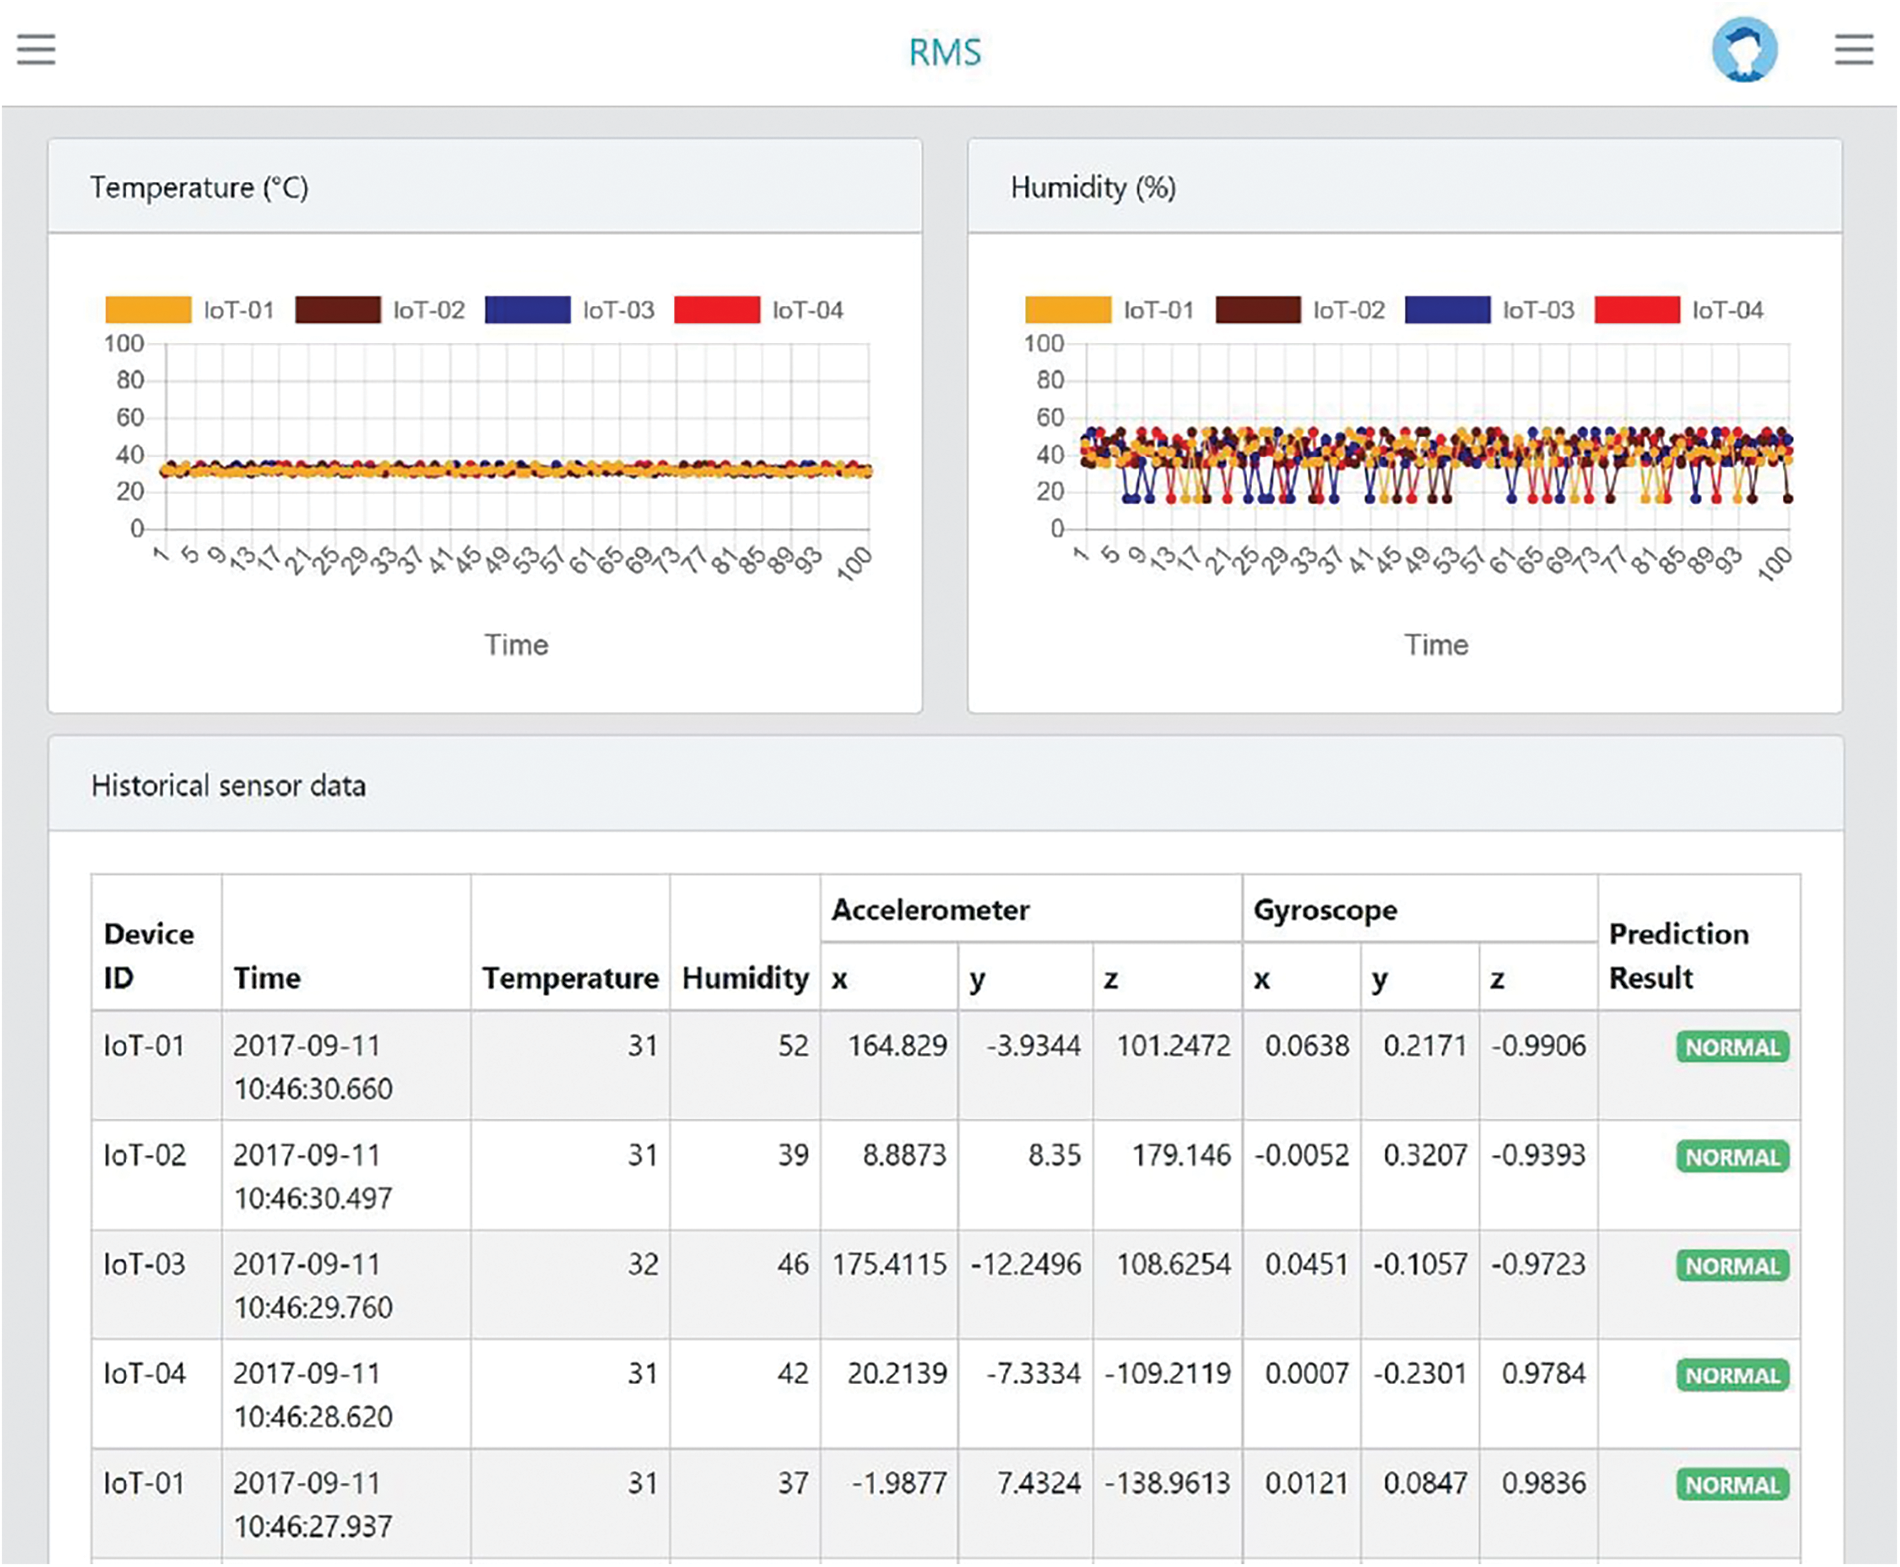Click the Temperature (°C) panel header

point(199,188)
